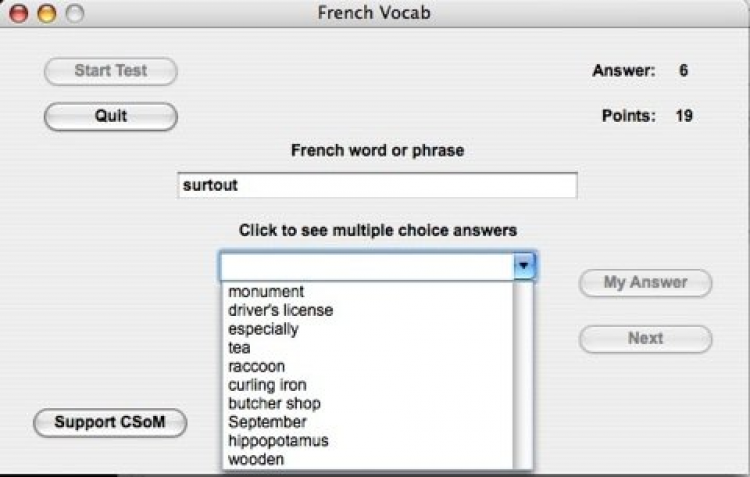Click the red close window button
Screen dimensions: 750x477
[19, 13]
